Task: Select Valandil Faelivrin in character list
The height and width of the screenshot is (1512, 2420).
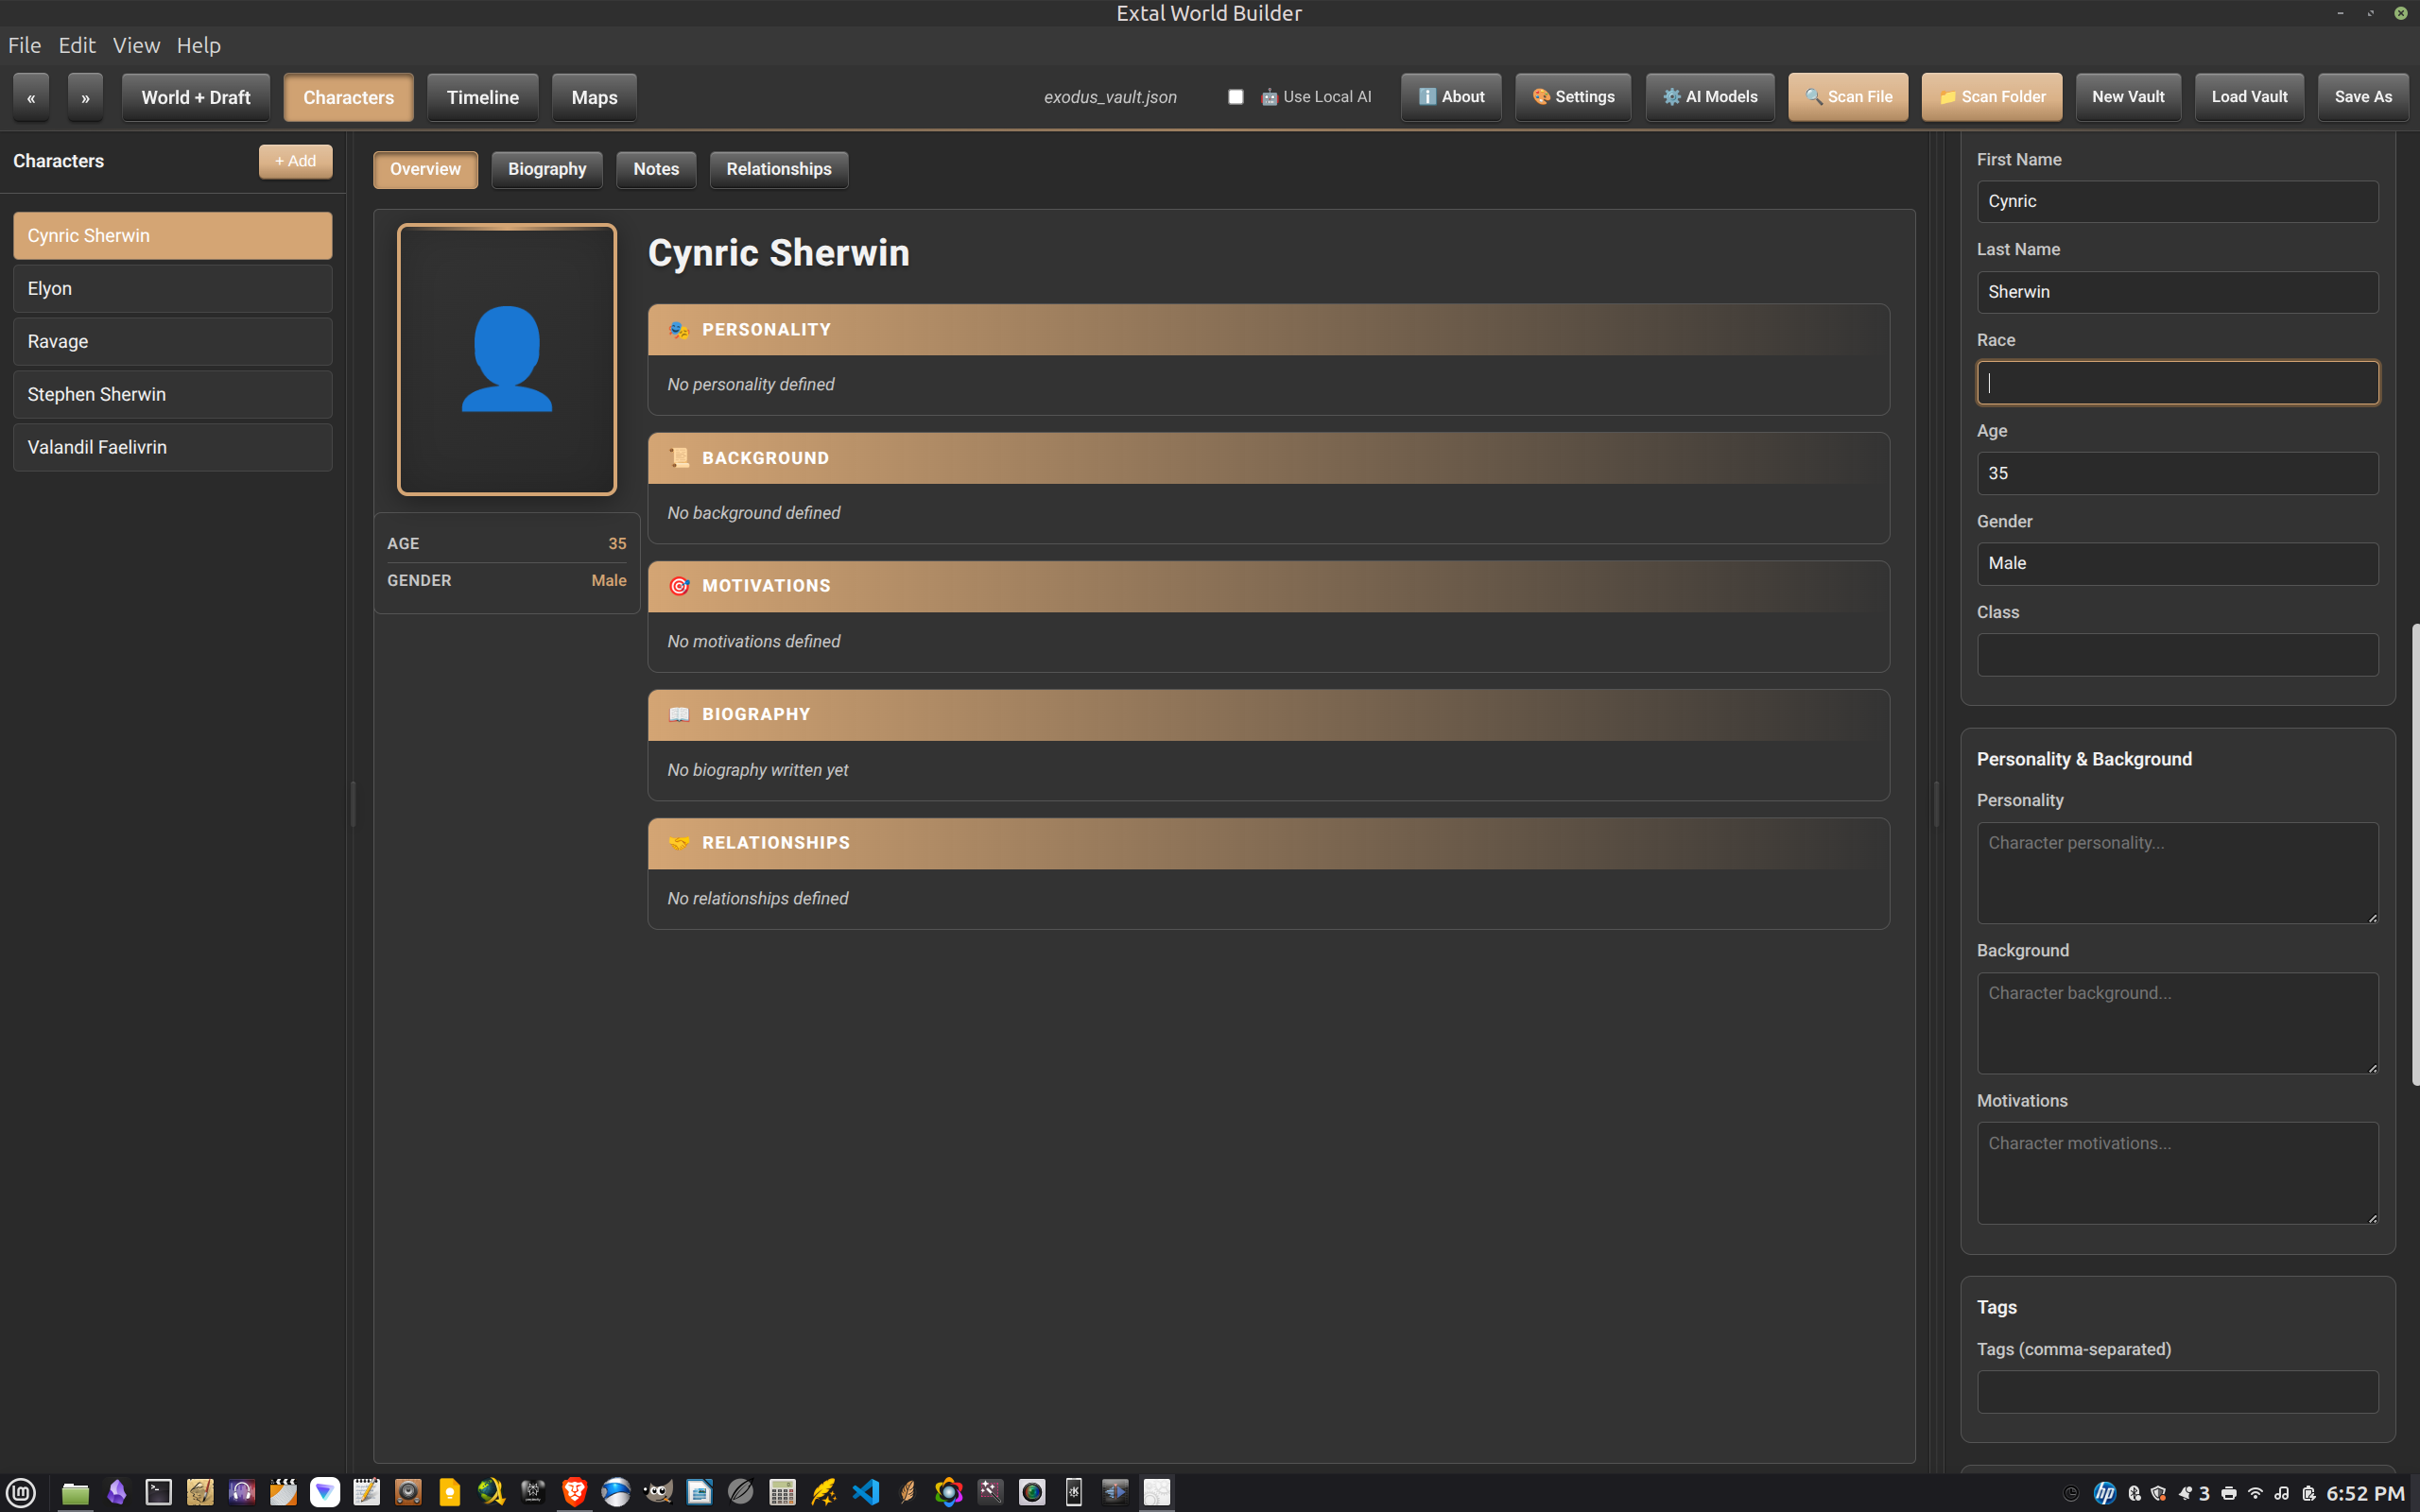Action: [172, 447]
